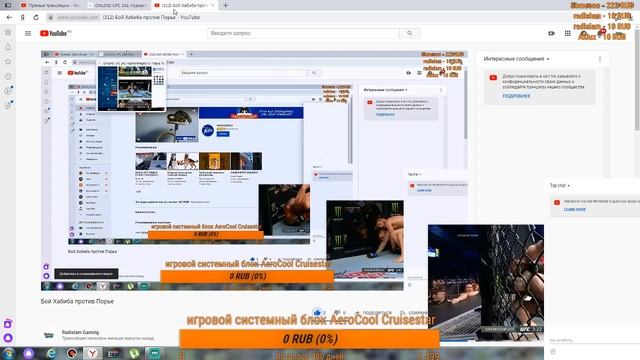
Task: Open Yandex Browser from the taskbar
Action: pyautogui.click(x=93, y=353)
